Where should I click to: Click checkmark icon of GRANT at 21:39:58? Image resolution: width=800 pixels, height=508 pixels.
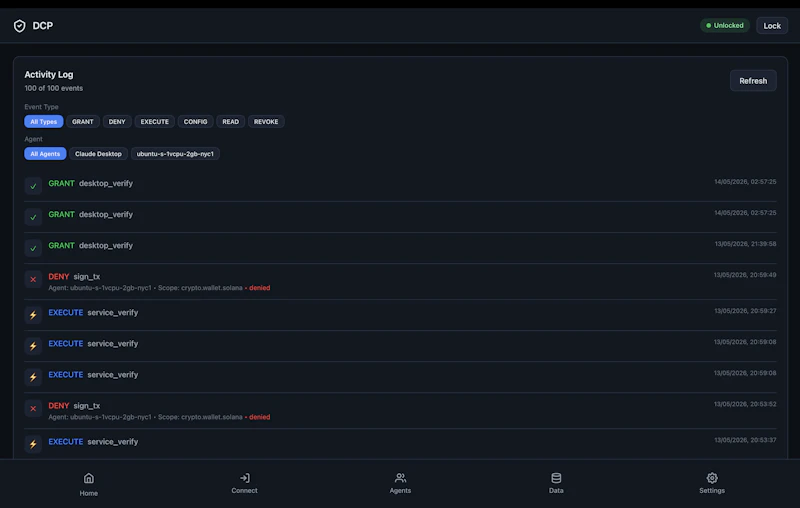(33, 248)
